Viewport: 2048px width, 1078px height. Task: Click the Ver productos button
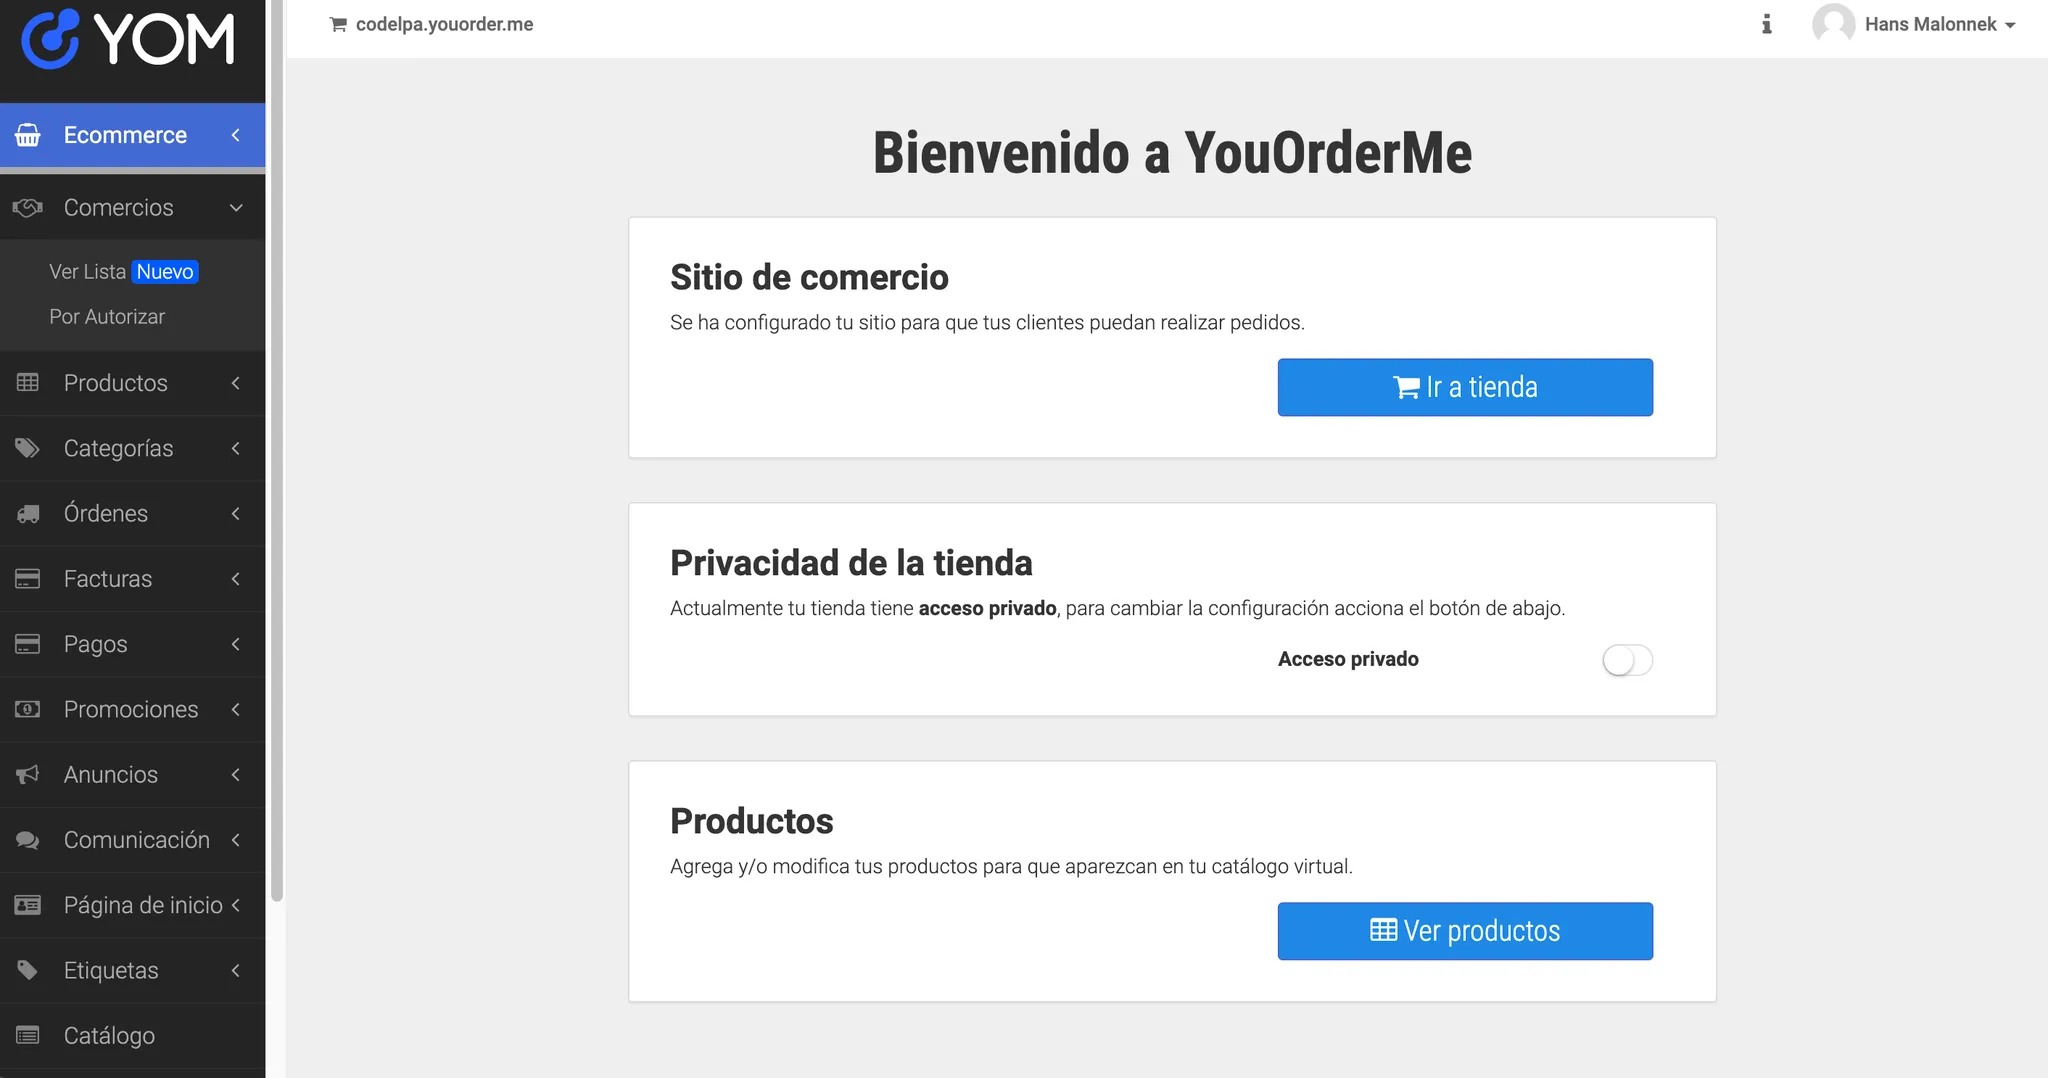pyautogui.click(x=1465, y=931)
